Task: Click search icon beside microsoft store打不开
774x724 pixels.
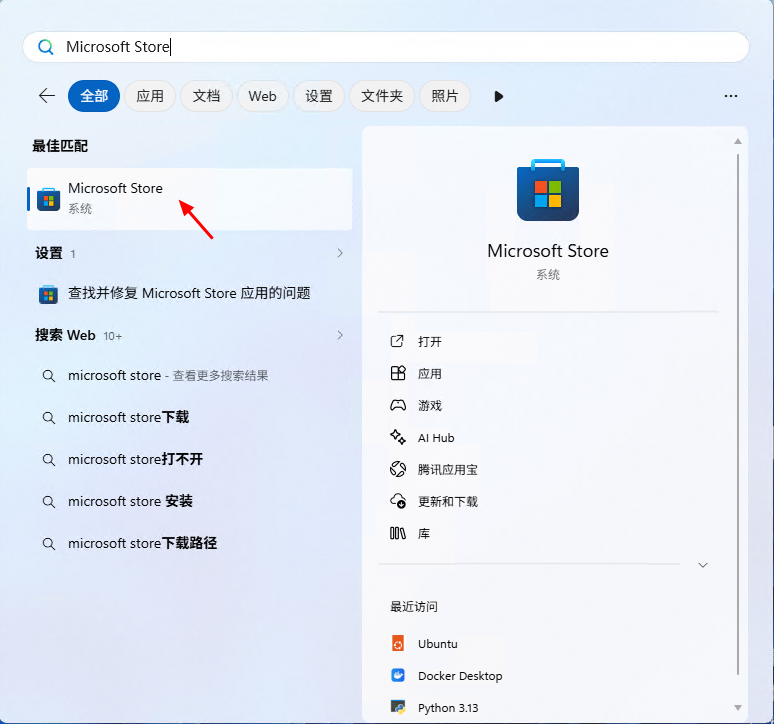Action: pos(48,460)
